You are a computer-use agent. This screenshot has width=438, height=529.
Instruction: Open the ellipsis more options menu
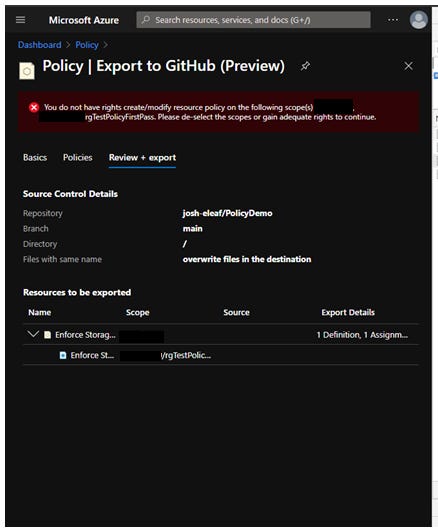tap(393, 20)
